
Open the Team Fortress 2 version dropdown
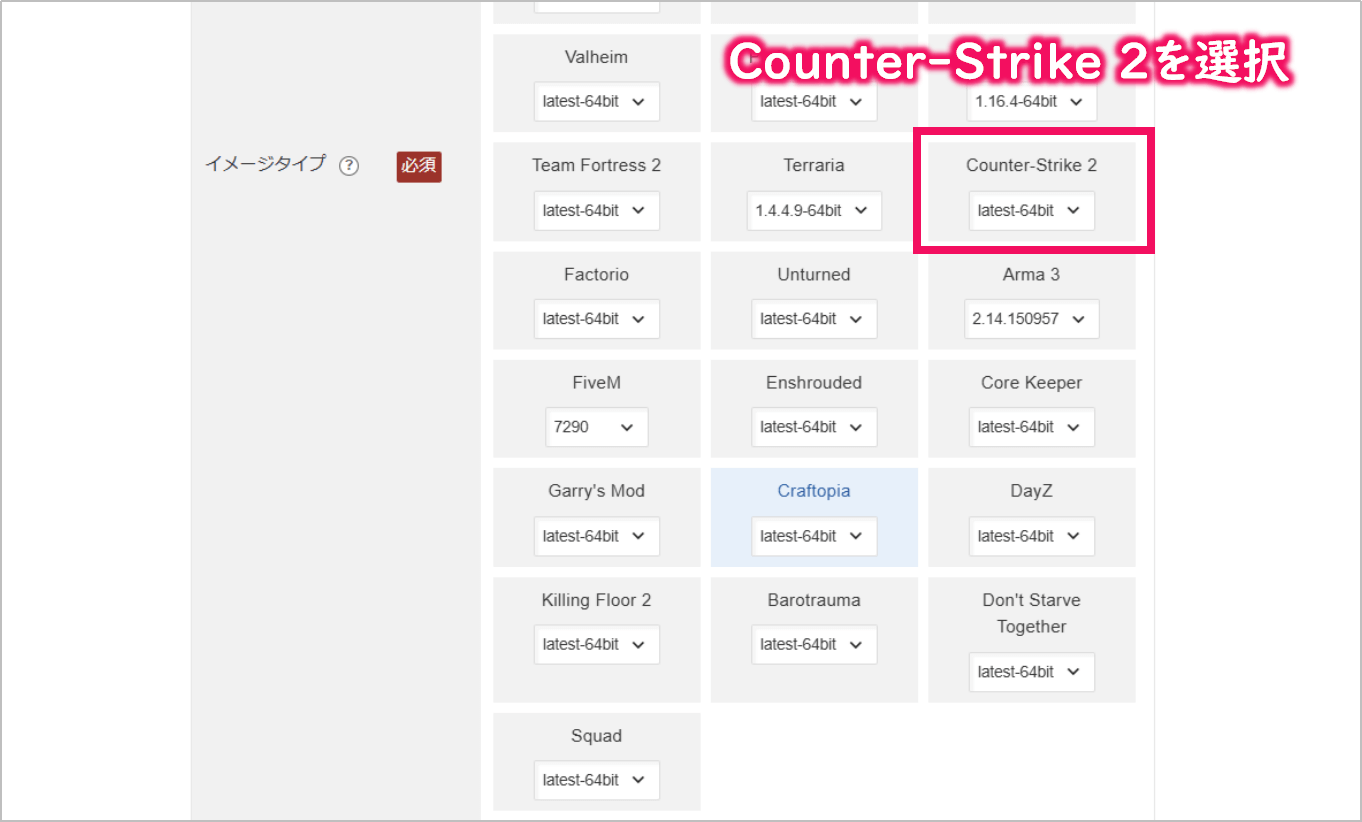point(596,210)
